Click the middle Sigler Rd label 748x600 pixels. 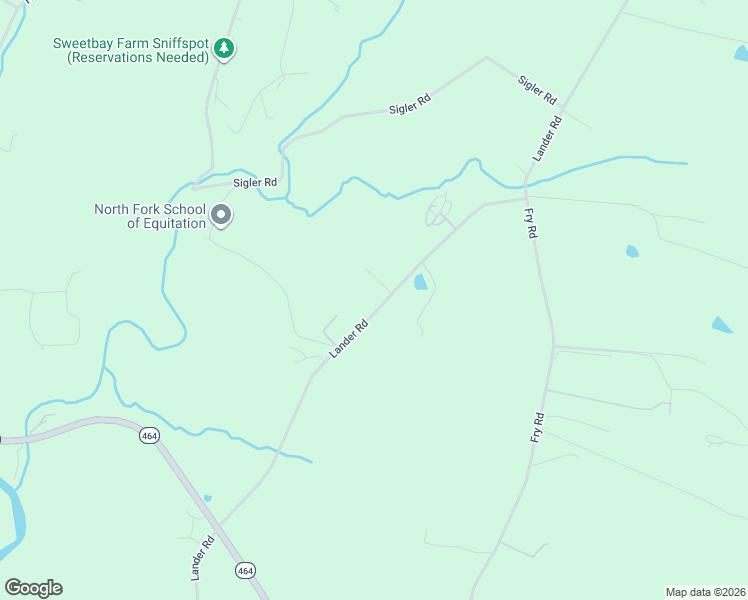[x=410, y=104]
